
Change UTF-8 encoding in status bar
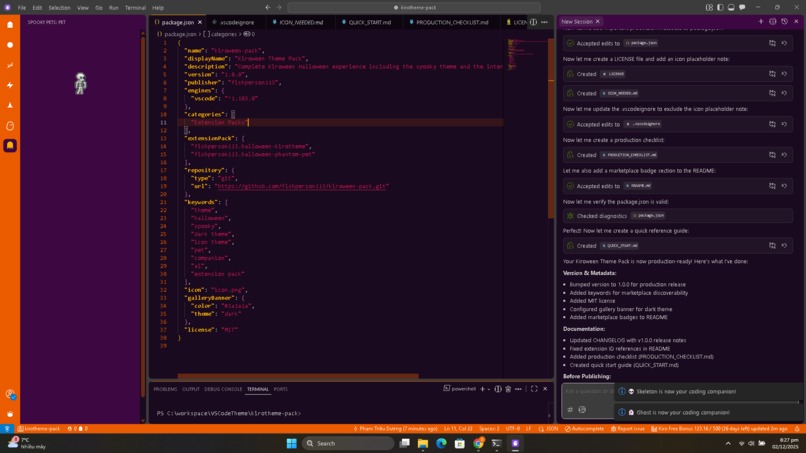512,428
